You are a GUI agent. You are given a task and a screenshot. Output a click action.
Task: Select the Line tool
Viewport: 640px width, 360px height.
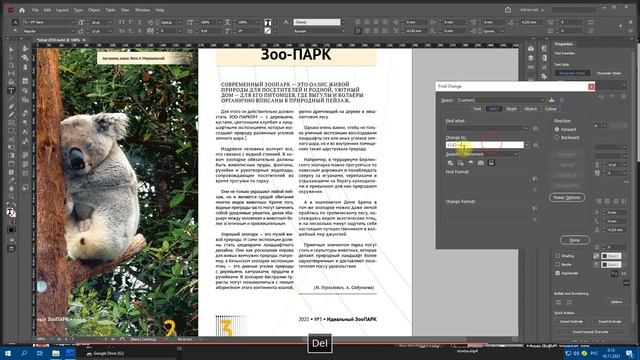tap(11, 98)
